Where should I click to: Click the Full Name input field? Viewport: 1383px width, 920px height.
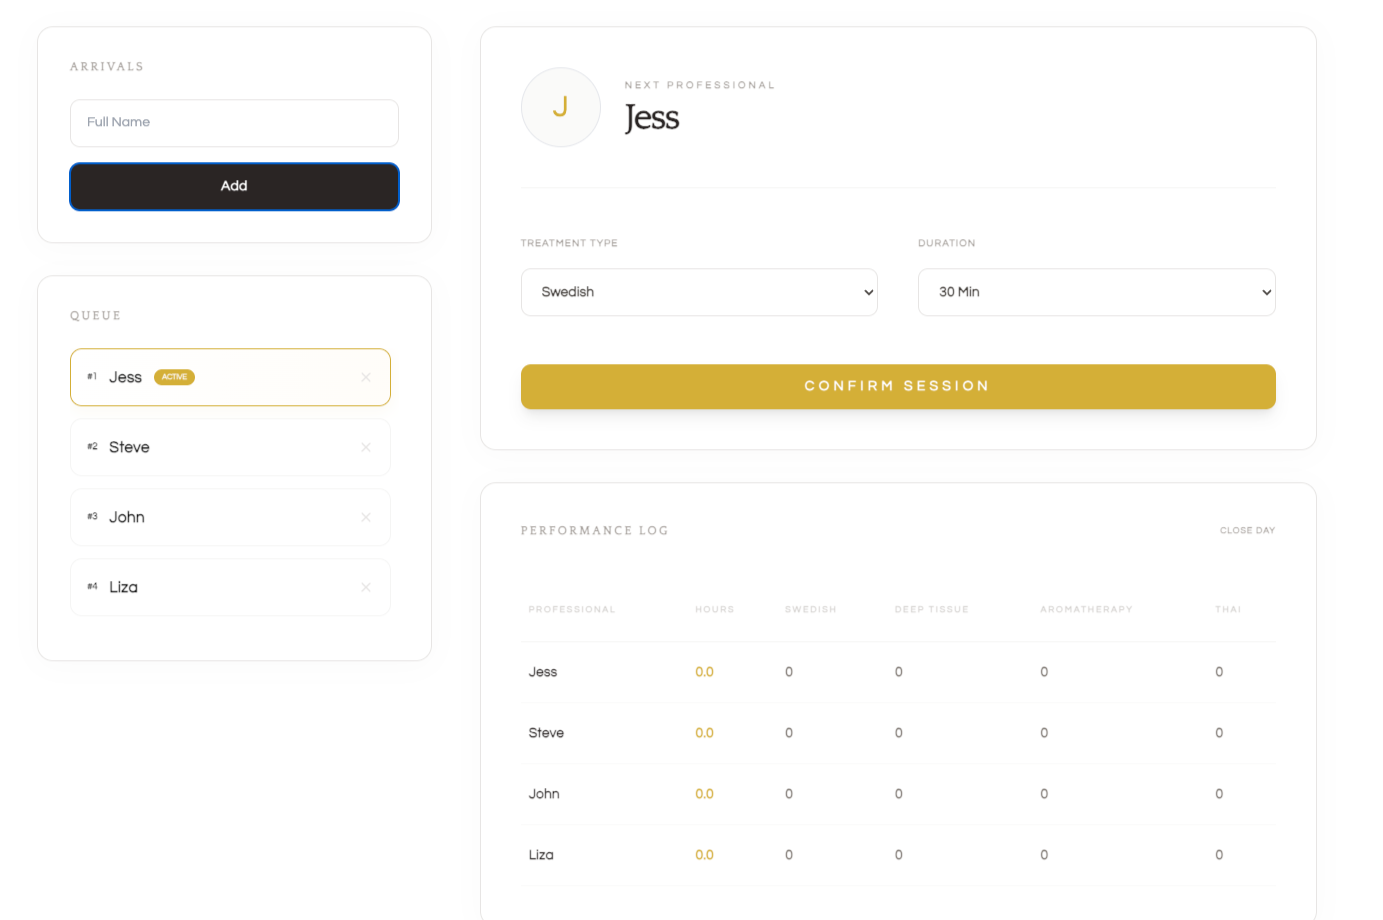click(234, 122)
